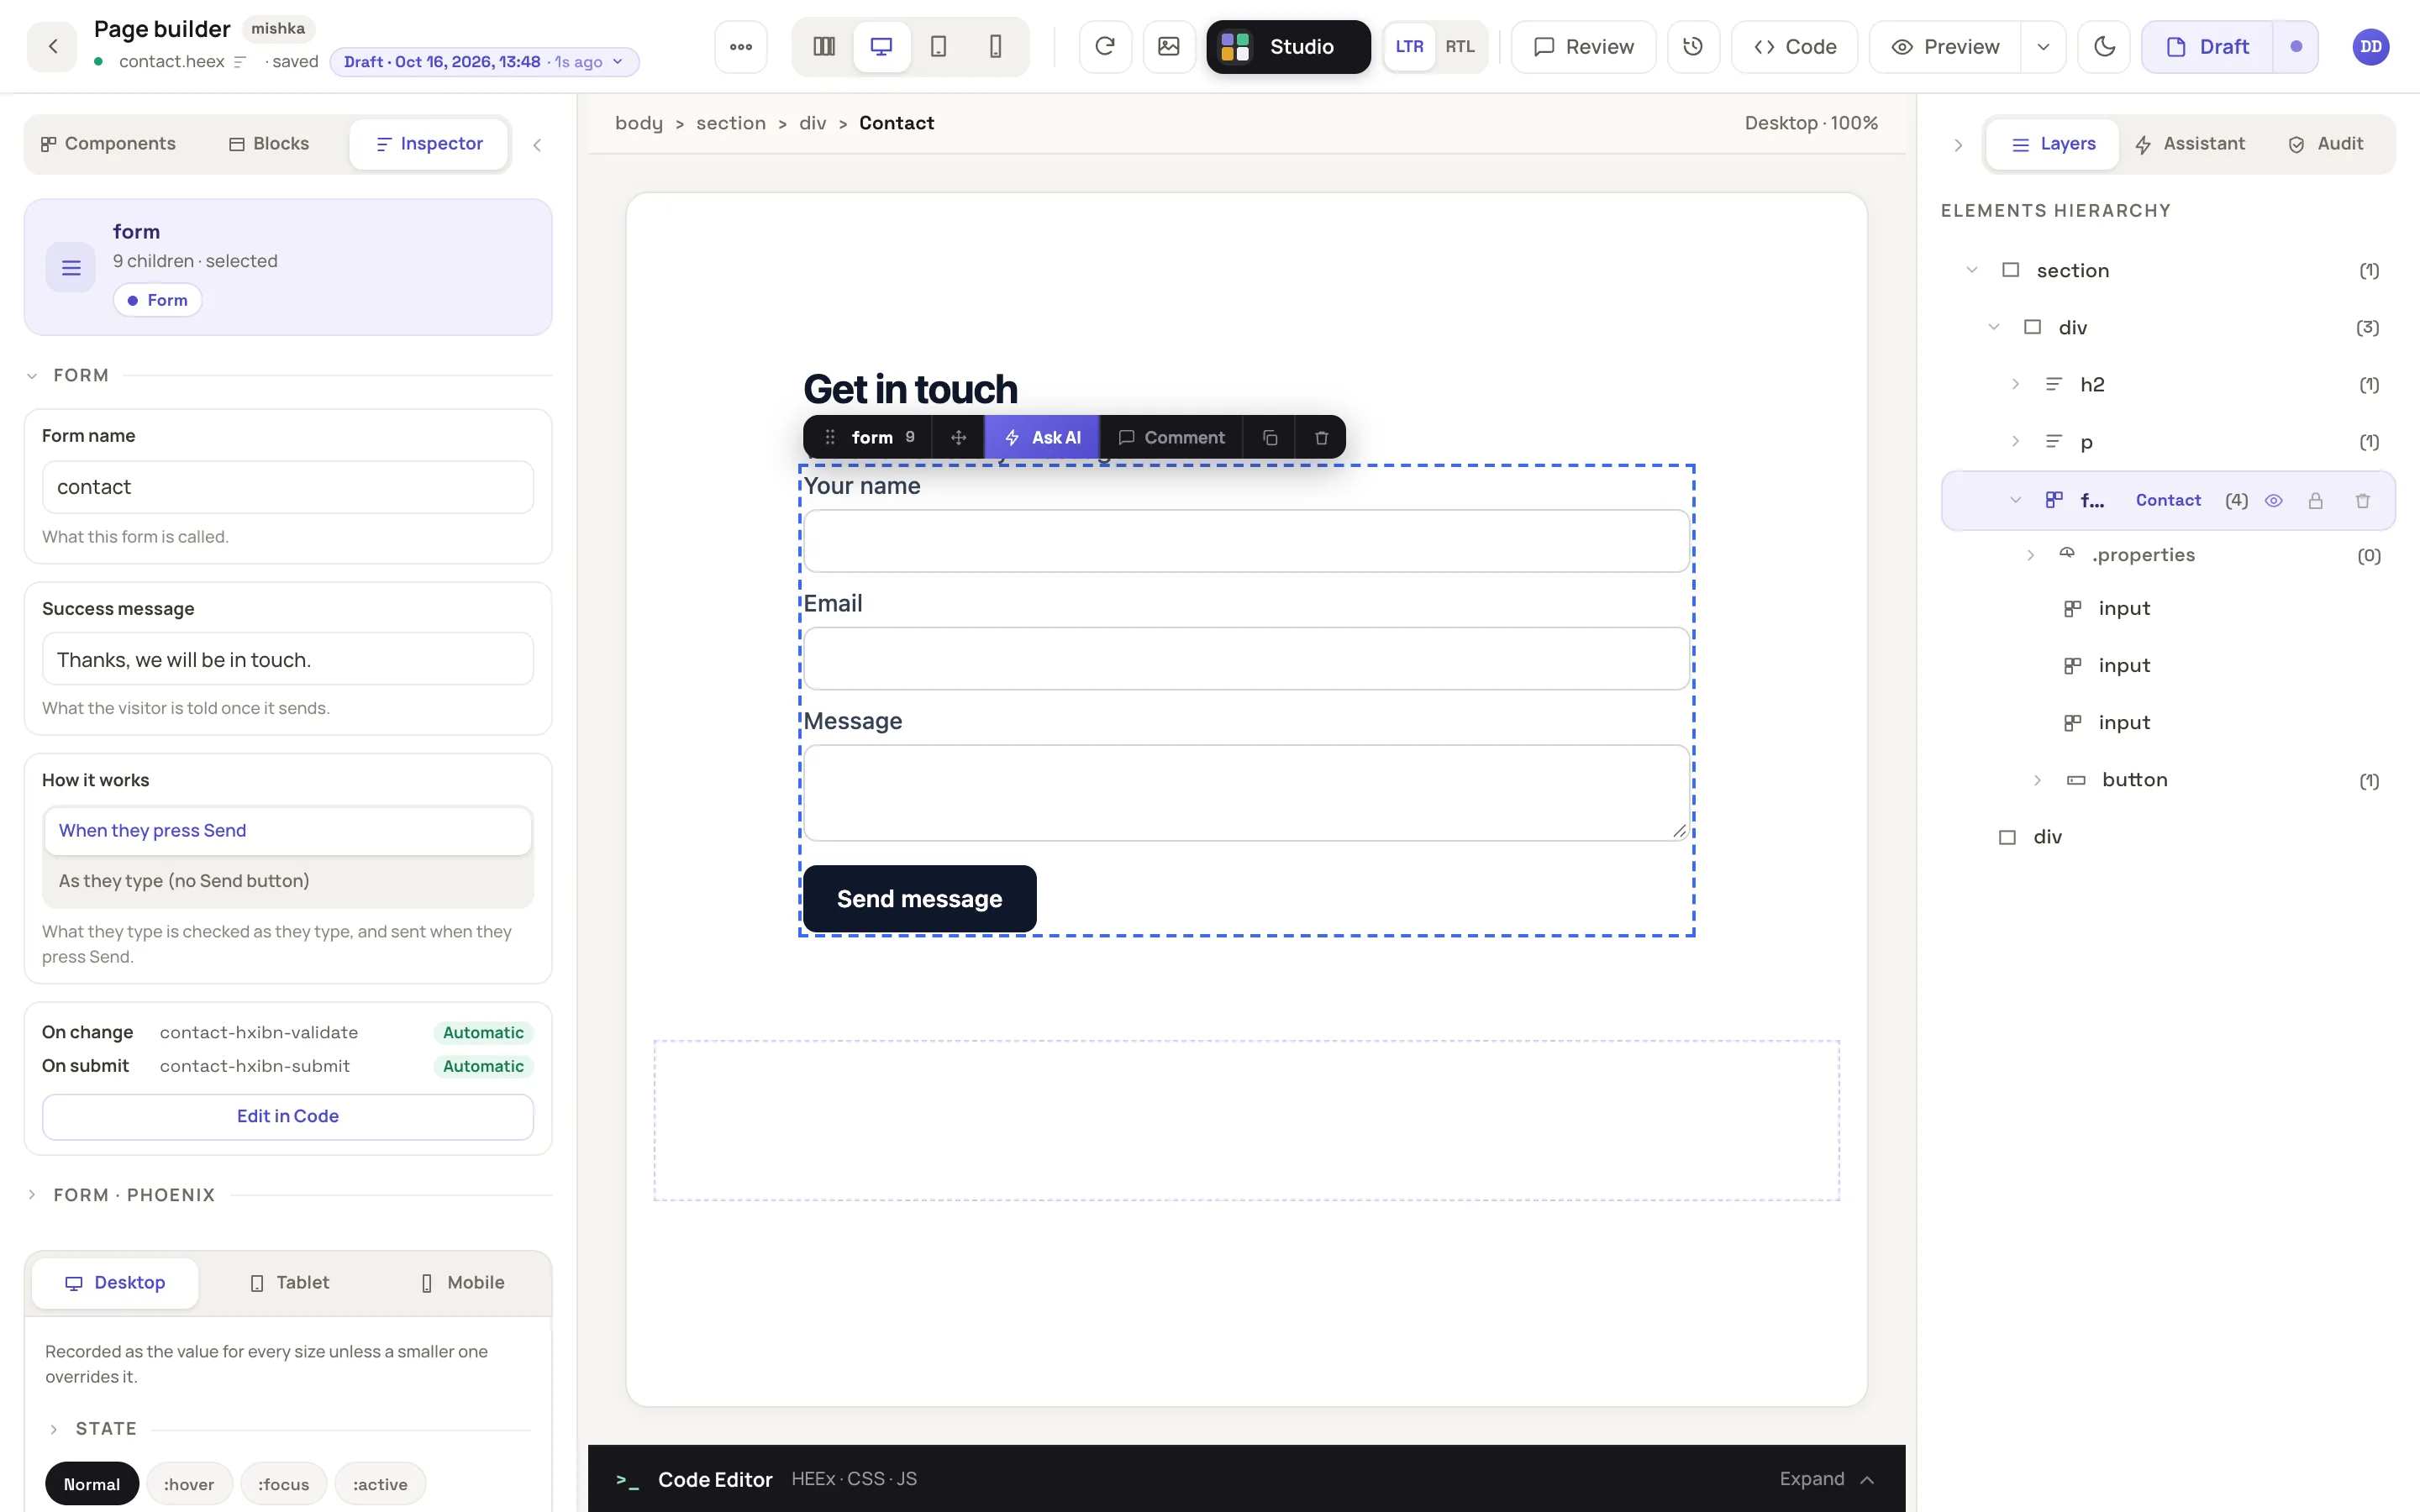Click the Ask AI button
Image resolution: width=2420 pixels, height=1512 pixels.
click(x=1042, y=437)
